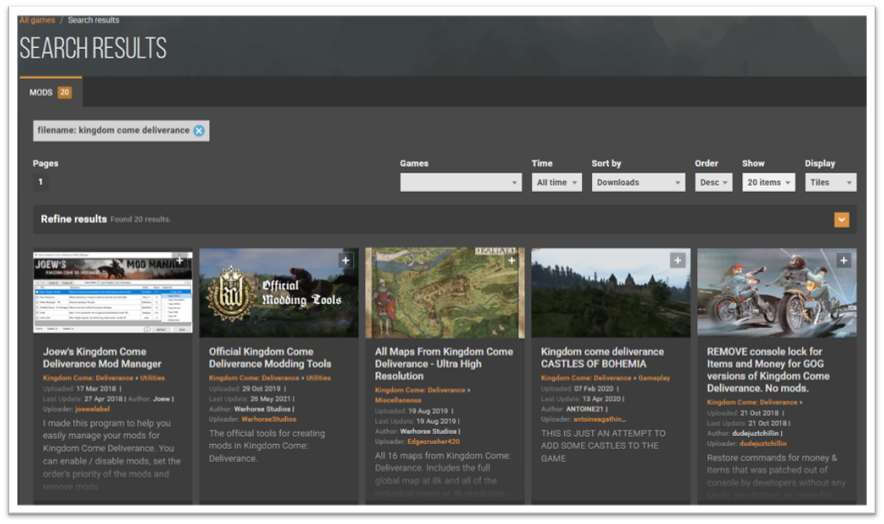Click Kingdom Come: Deliverance link under Joew's tile
The height and width of the screenshot is (524, 884).
(x=88, y=378)
